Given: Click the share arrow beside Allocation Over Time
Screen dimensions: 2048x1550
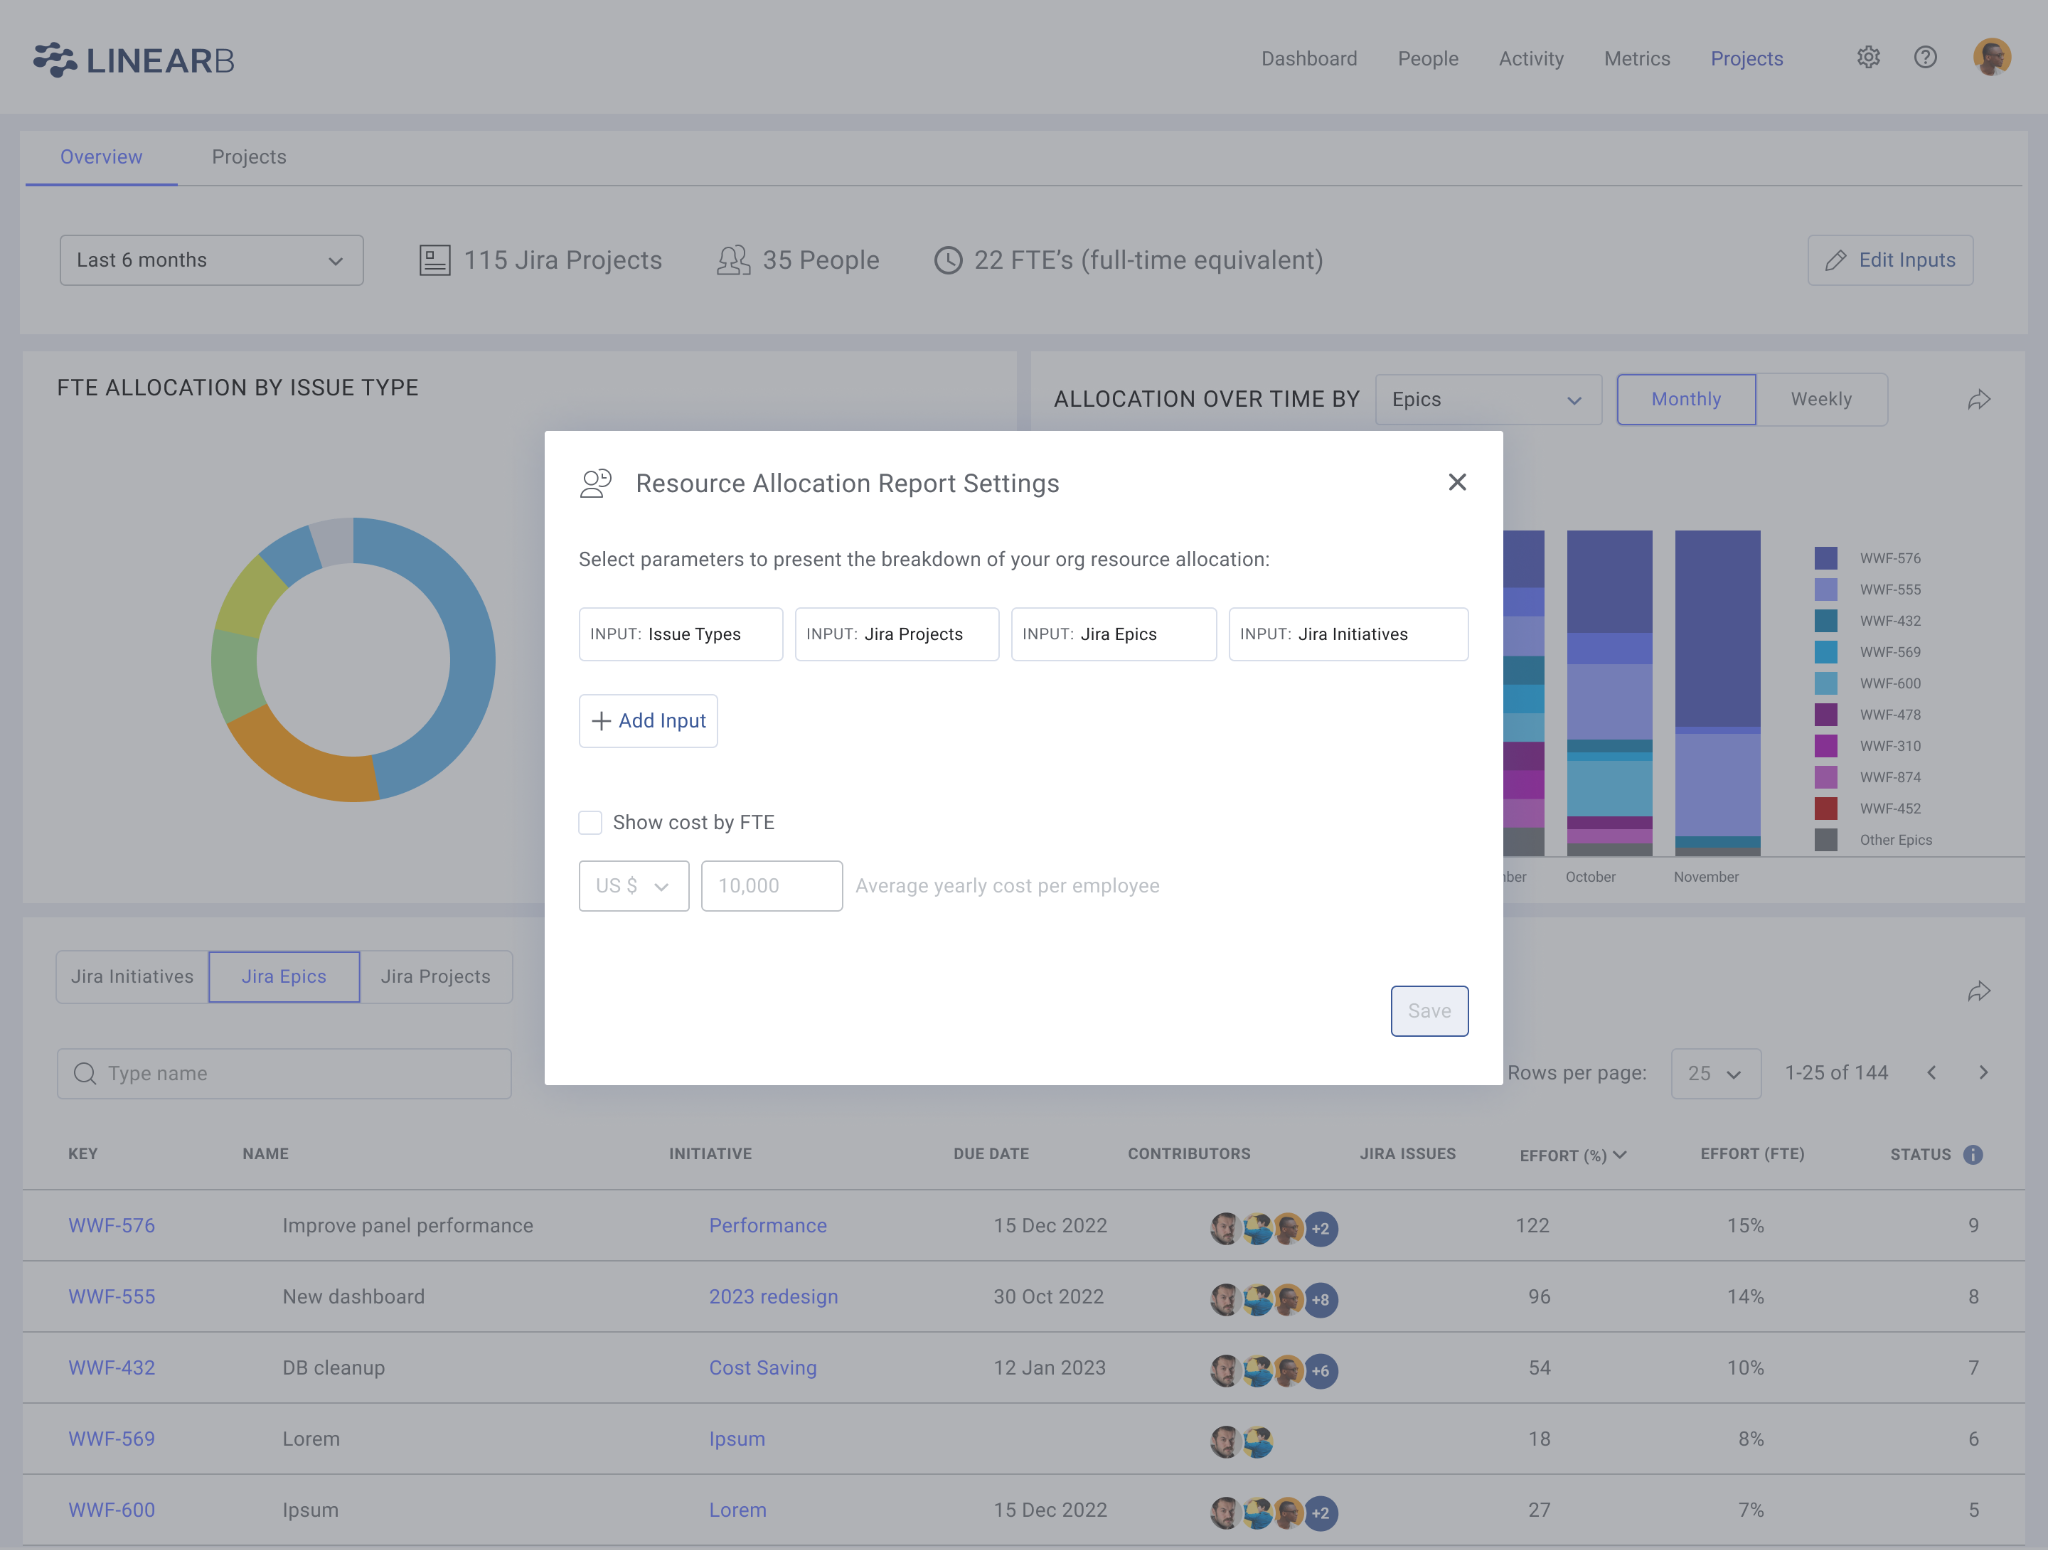Looking at the screenshot, I should coord(1979,398).
